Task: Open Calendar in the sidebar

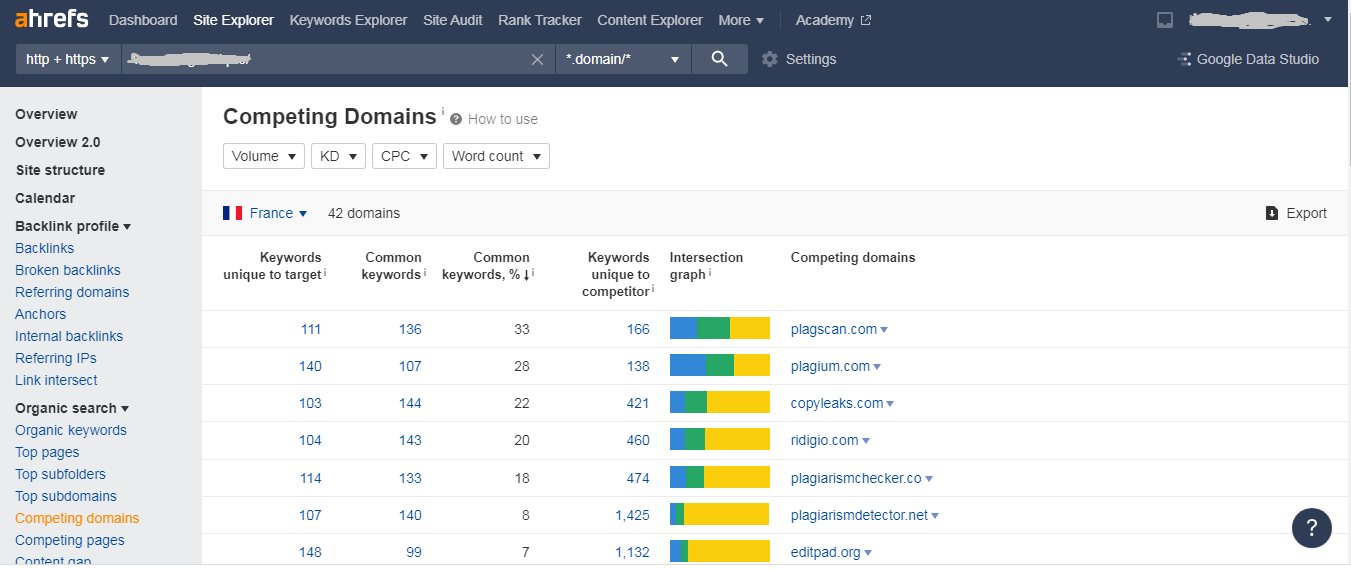Action: 45,198
